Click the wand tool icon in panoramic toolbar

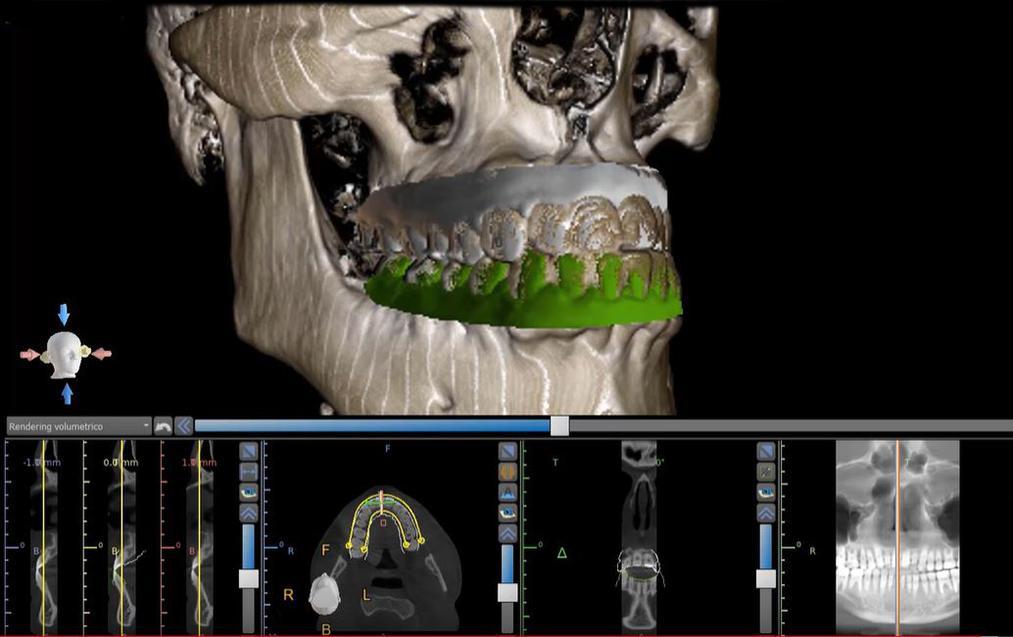766,471
